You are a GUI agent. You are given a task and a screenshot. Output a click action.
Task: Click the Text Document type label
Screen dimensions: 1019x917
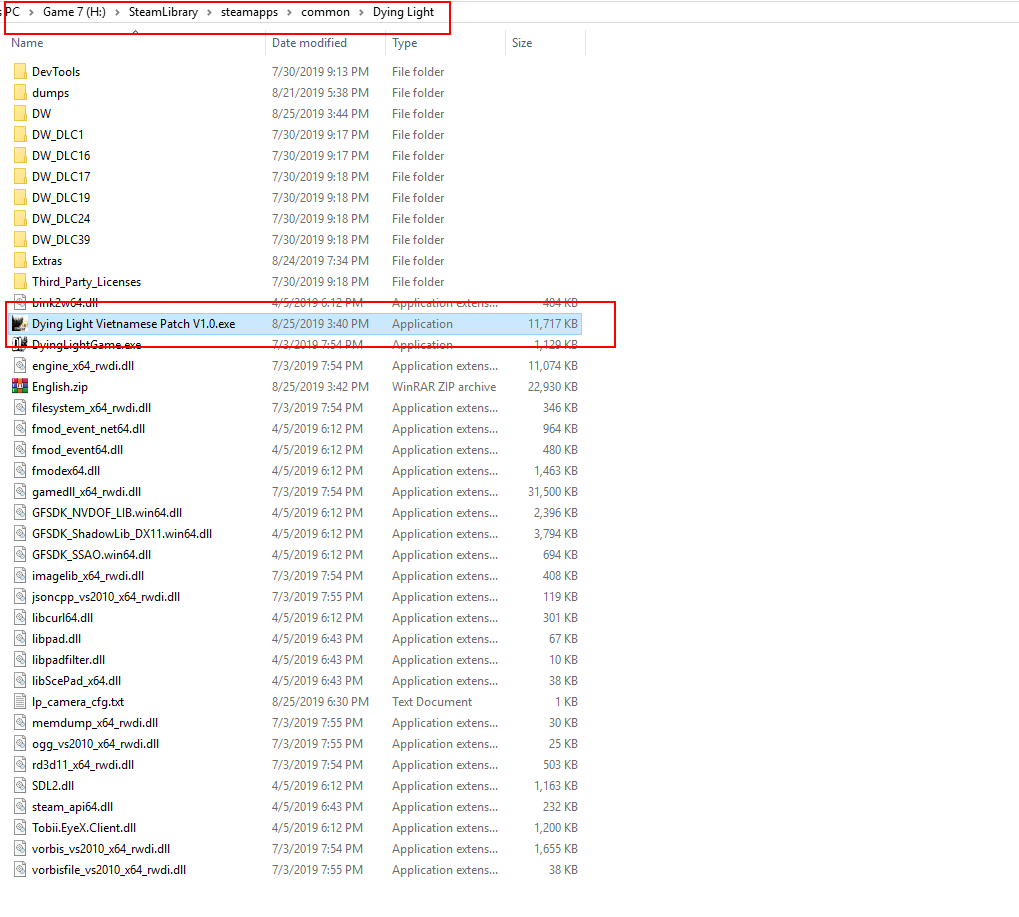(432, 702)
